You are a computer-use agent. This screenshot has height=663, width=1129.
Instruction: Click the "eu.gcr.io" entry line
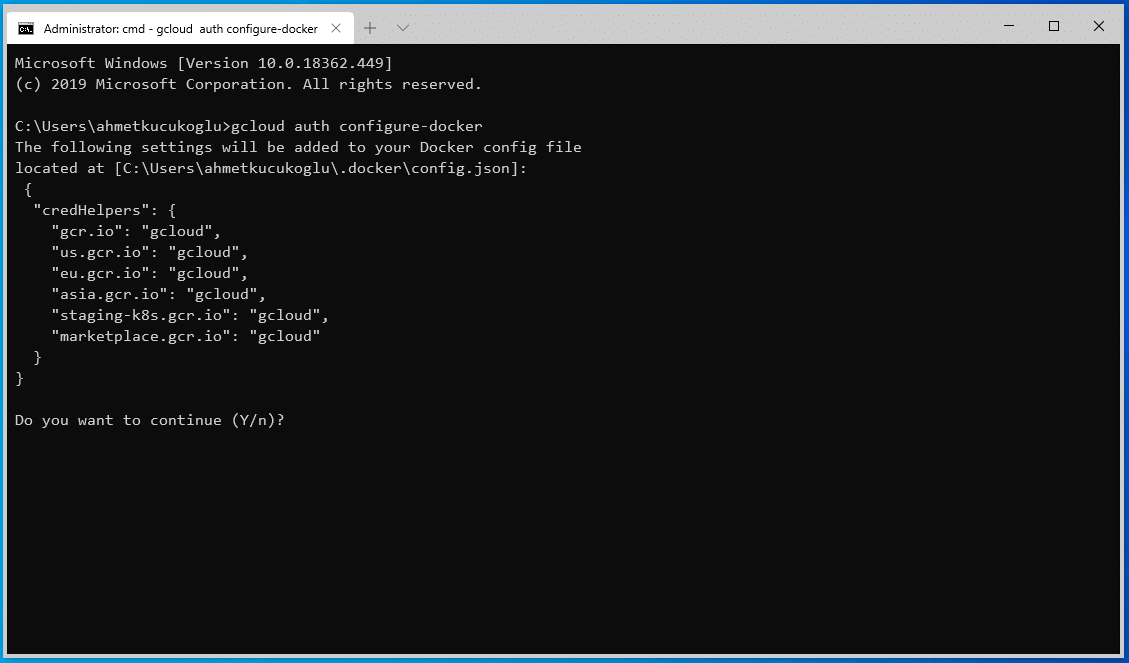149,273
